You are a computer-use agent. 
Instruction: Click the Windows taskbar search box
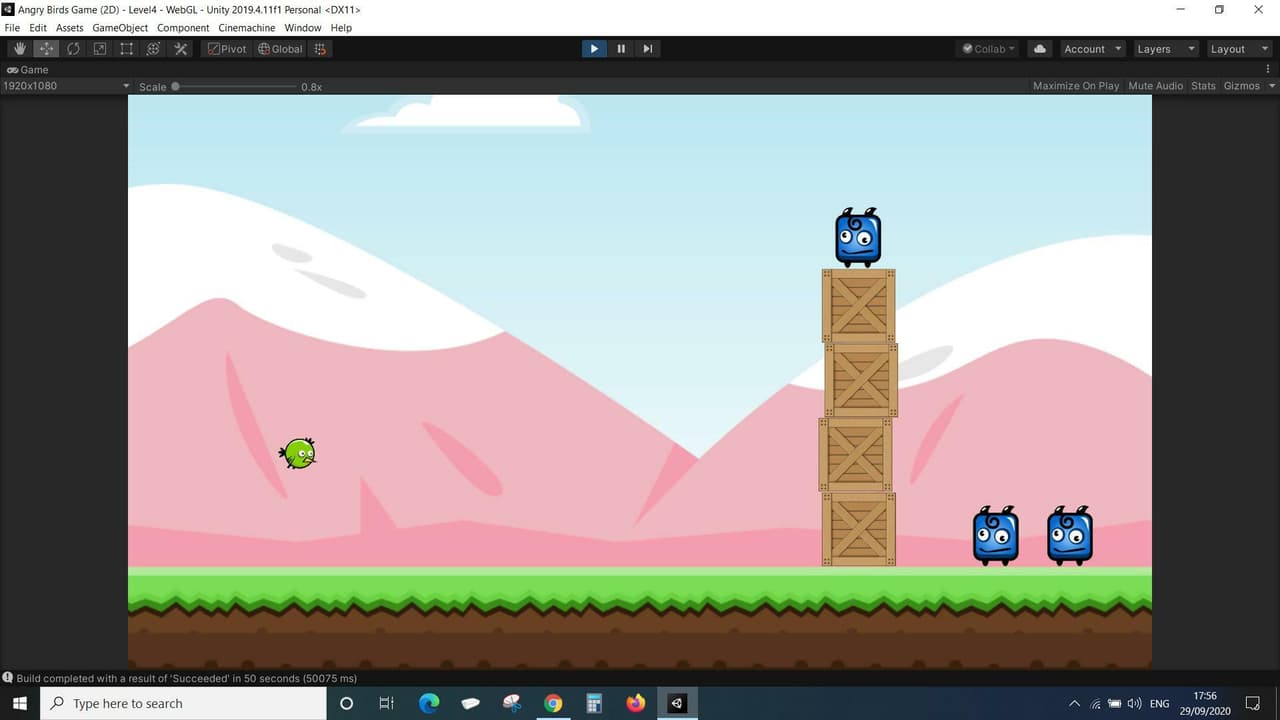point(183,704)
